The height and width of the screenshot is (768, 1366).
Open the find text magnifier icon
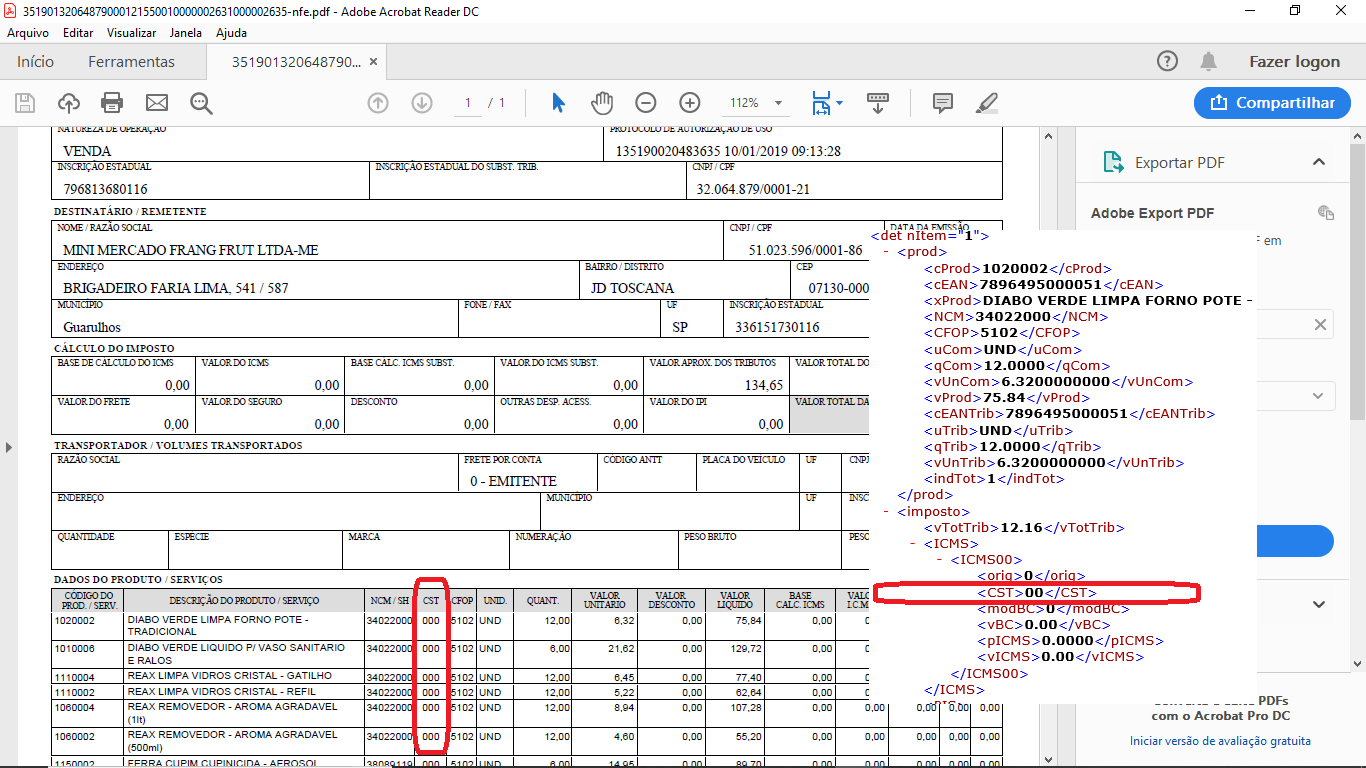pos(201,102)
